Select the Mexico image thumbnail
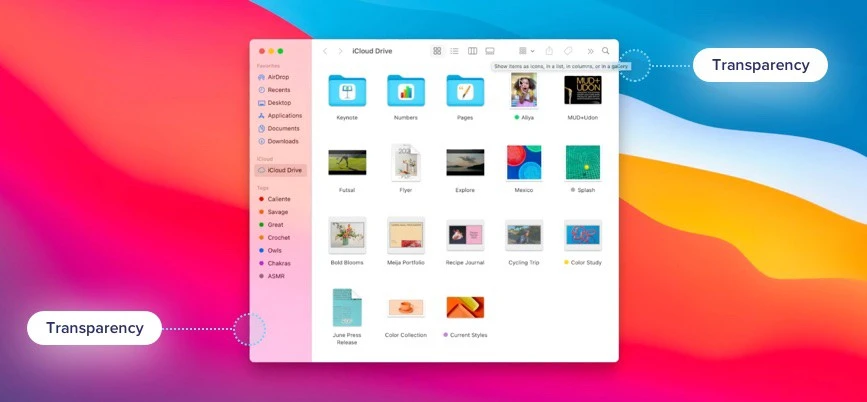The width and height of the screenshot is (867, 402). [x=524, y=163]
